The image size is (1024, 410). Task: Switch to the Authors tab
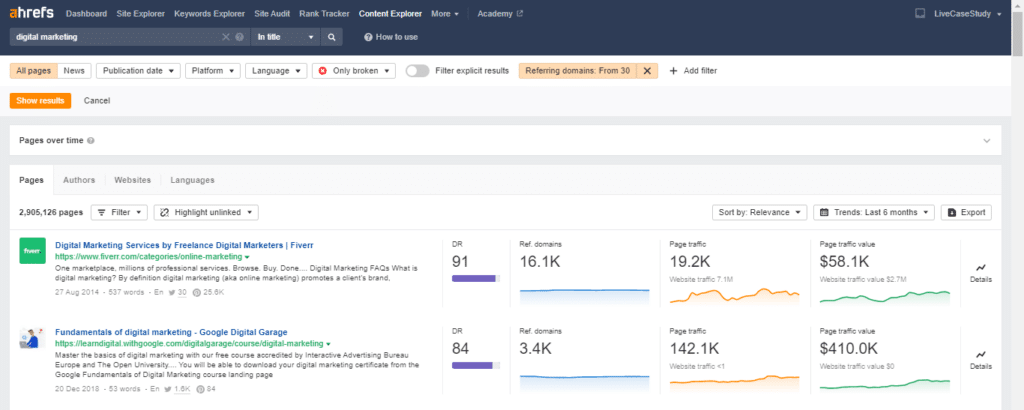point(79,180)
